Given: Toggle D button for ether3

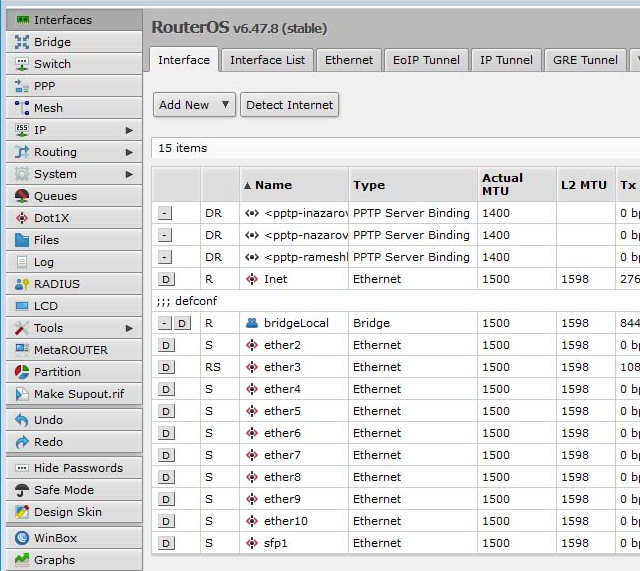Looking at the screenshot, I should (166, 368).
